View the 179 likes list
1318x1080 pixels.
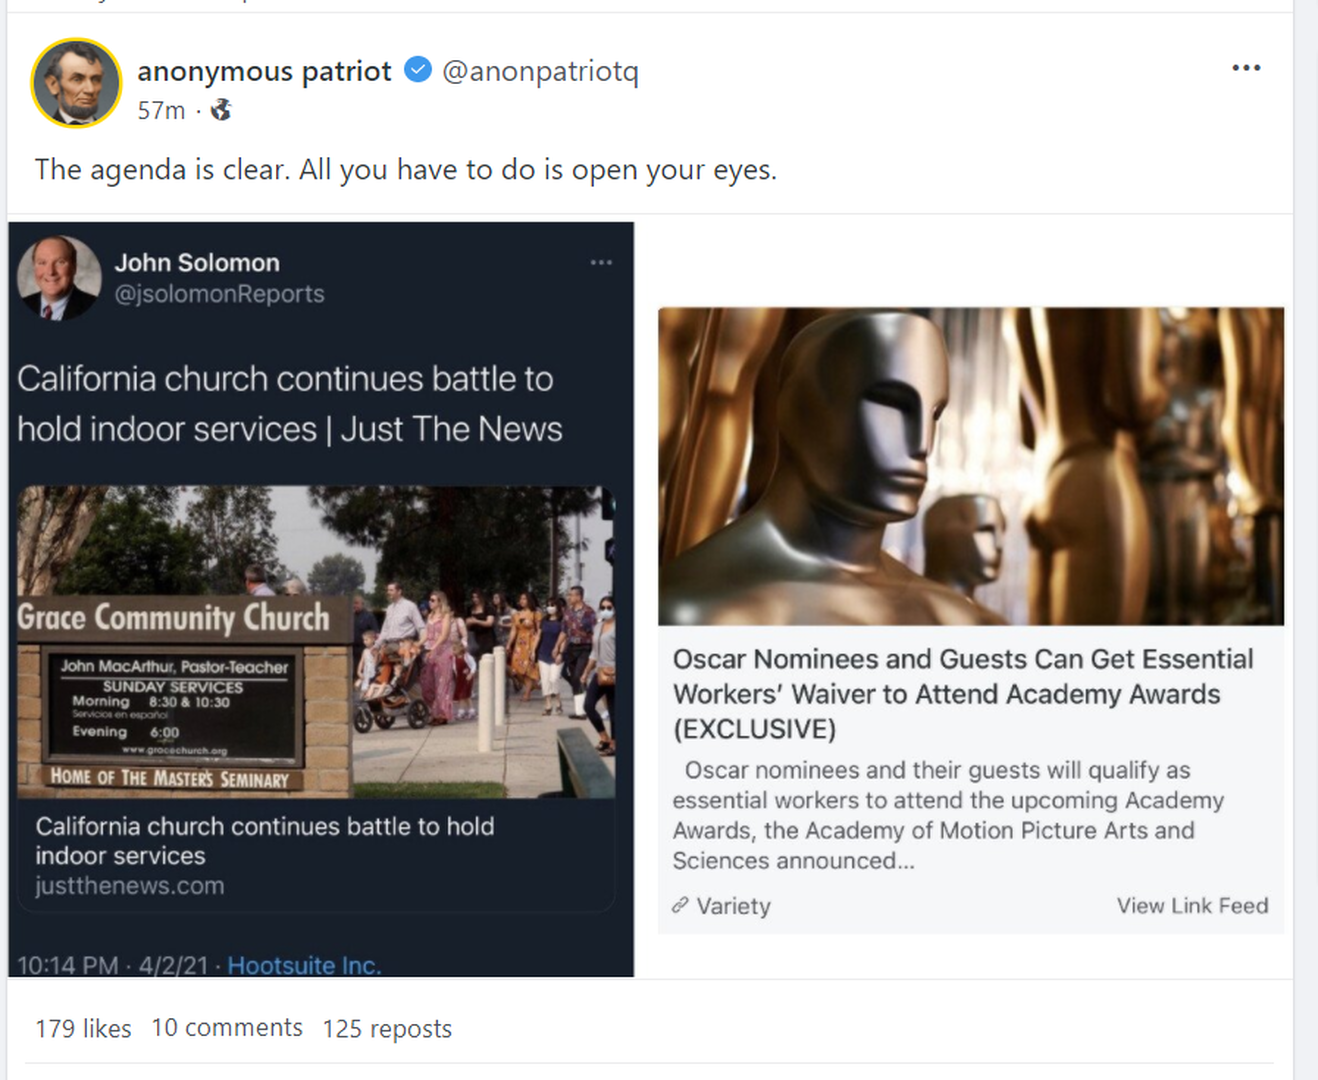coord(83,1028)
